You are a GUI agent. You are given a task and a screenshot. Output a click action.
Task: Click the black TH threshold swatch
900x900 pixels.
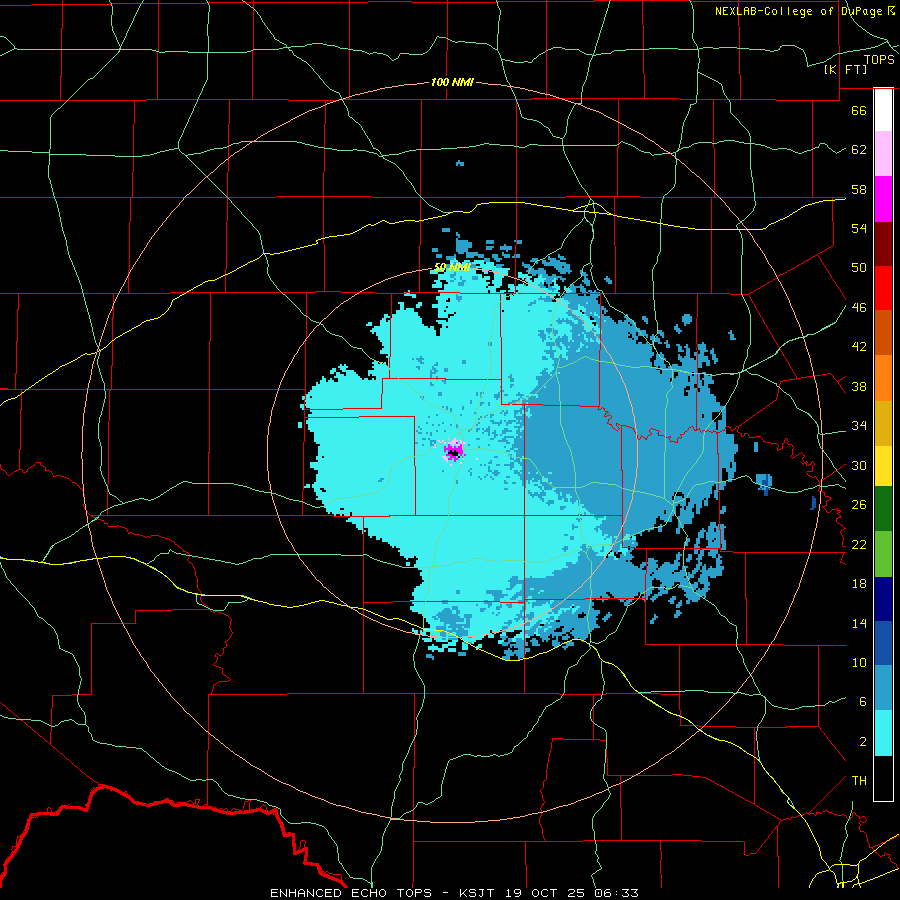point(883,778)
